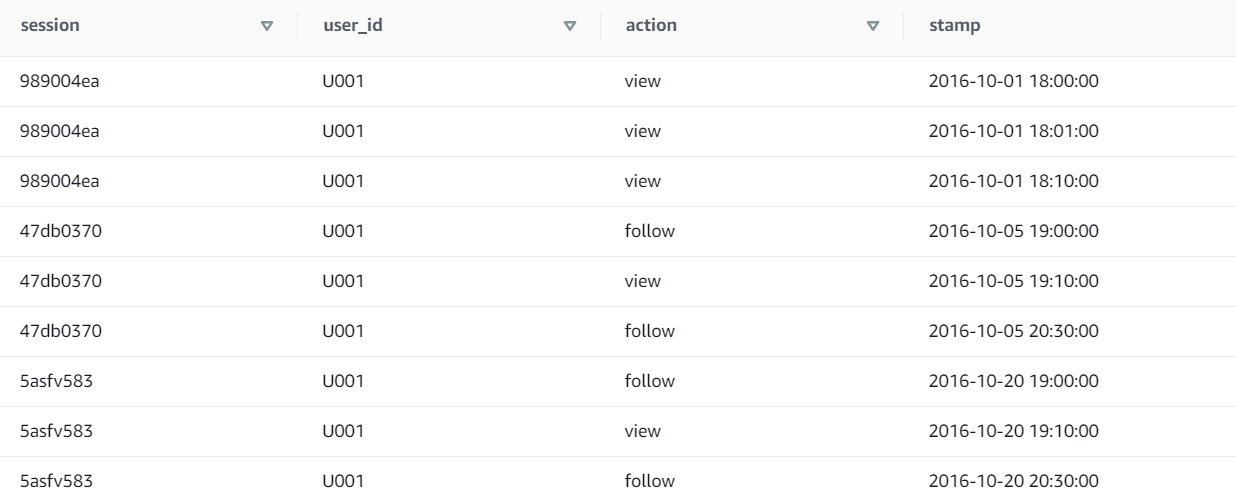Click timestamp 2016-10-05 19:00:00 cell
1236x504 pixels.
1014,231
